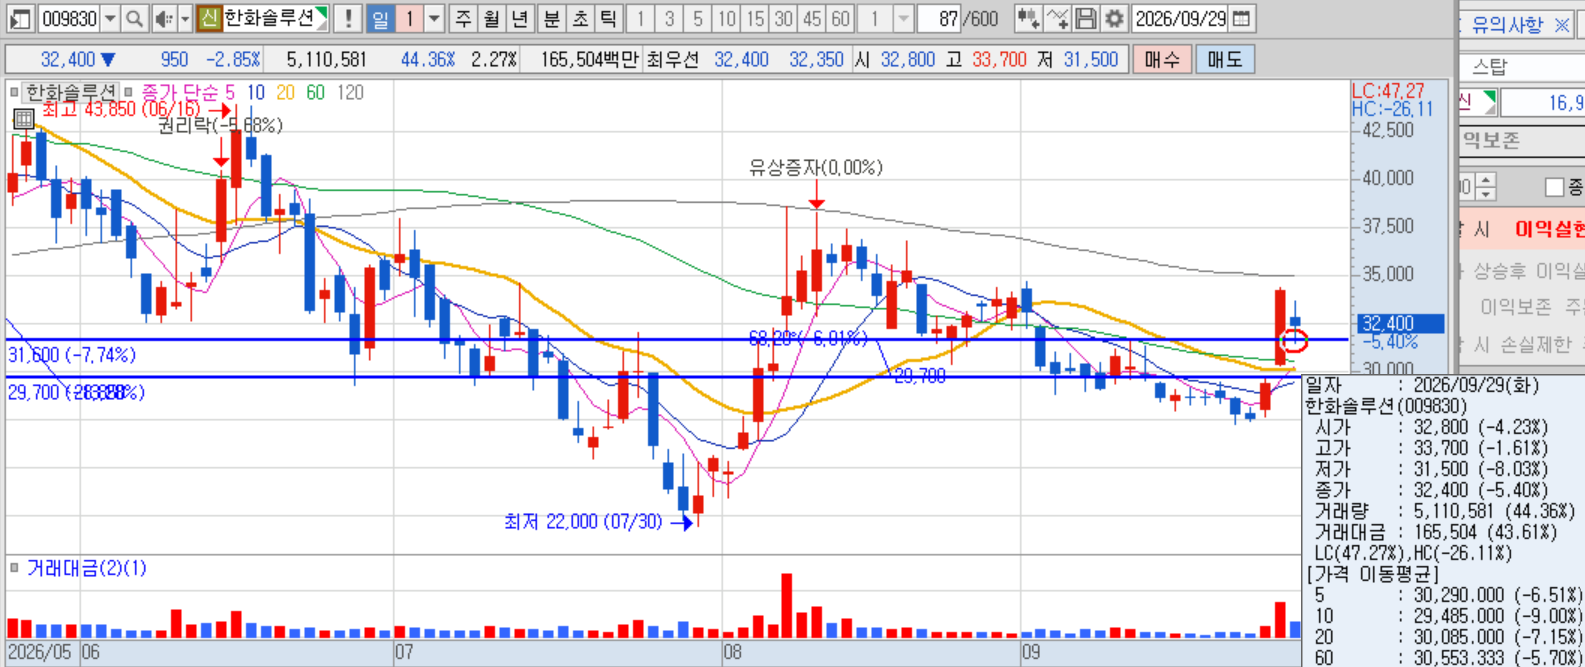Image resolution: width=1585 pixels, height=667 pixels.
Task: Click the candle count field showing 87
Action: 939,18
